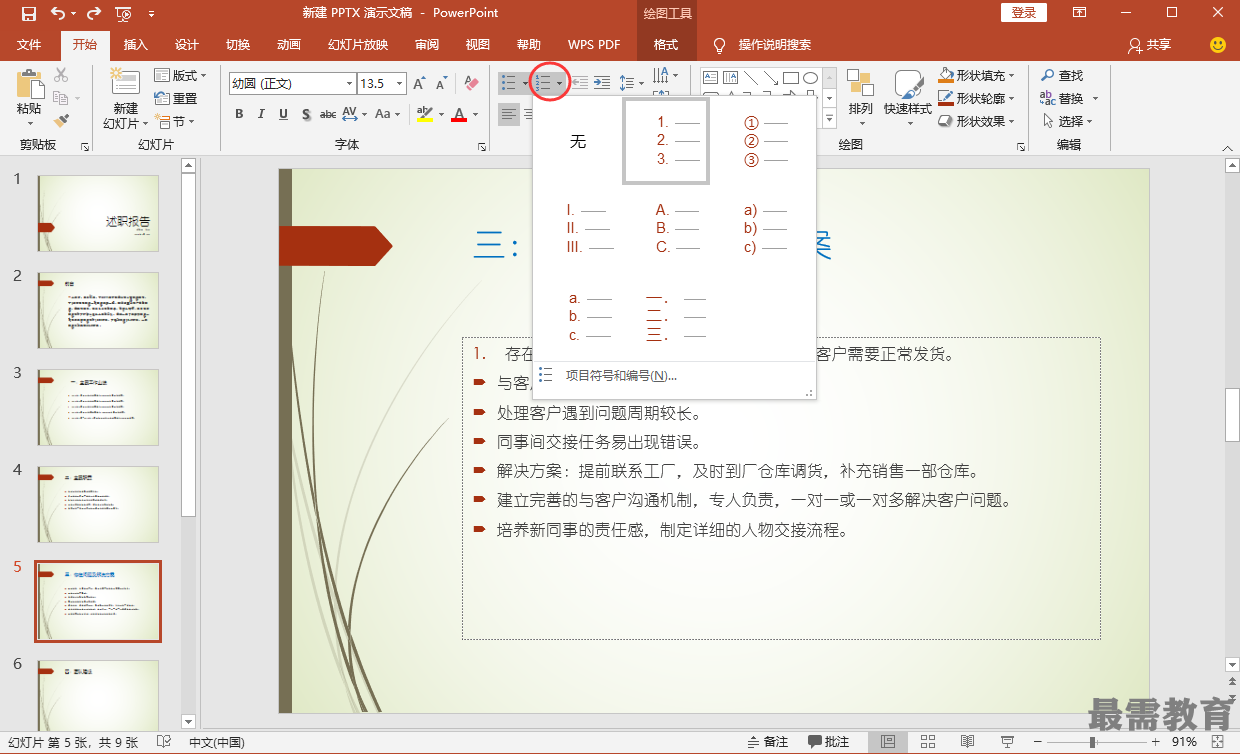
Task: Click the Bullets list icon
Action: pyautogui.click(x=509, y=83)
